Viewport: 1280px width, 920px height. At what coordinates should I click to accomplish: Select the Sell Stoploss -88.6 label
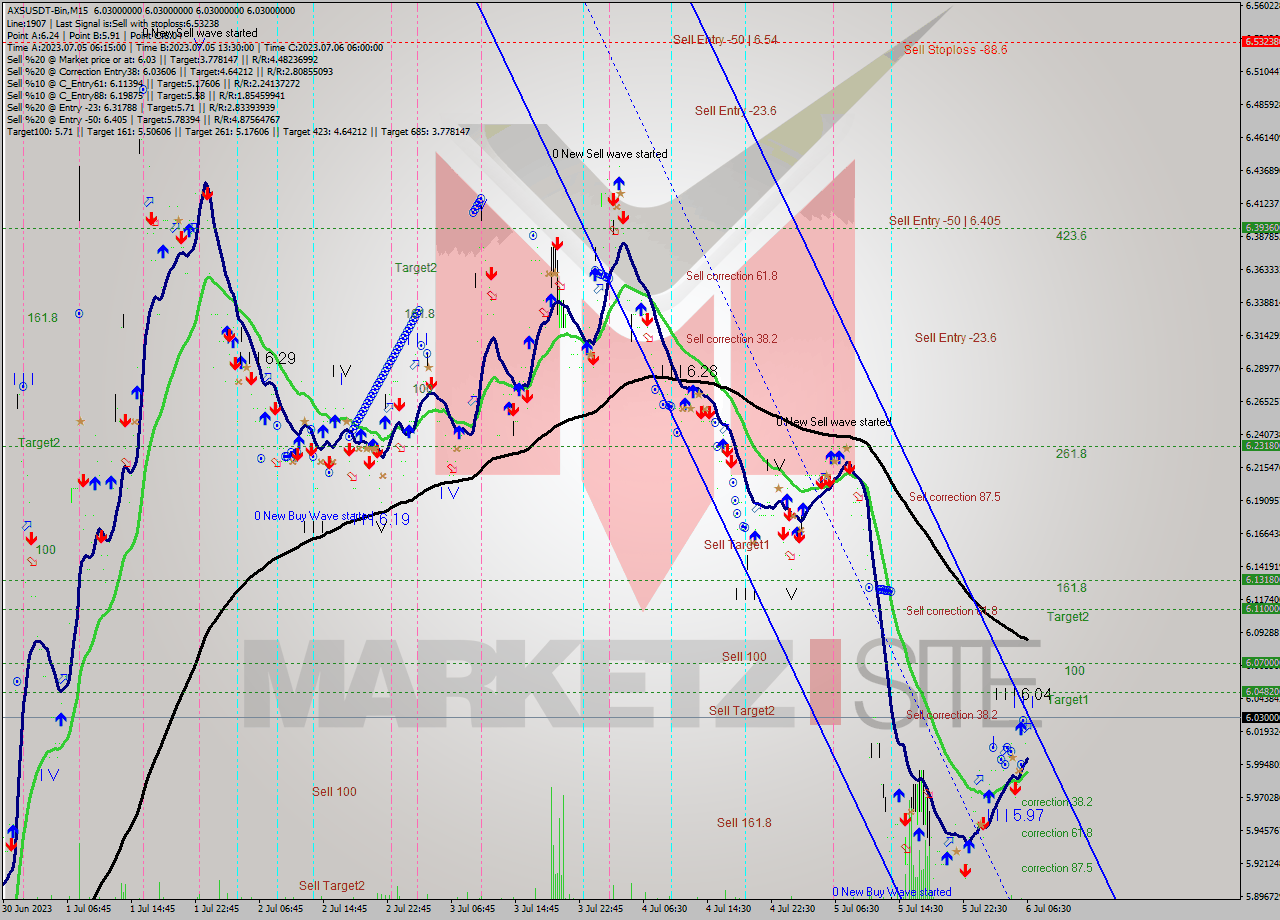[955, 49]
